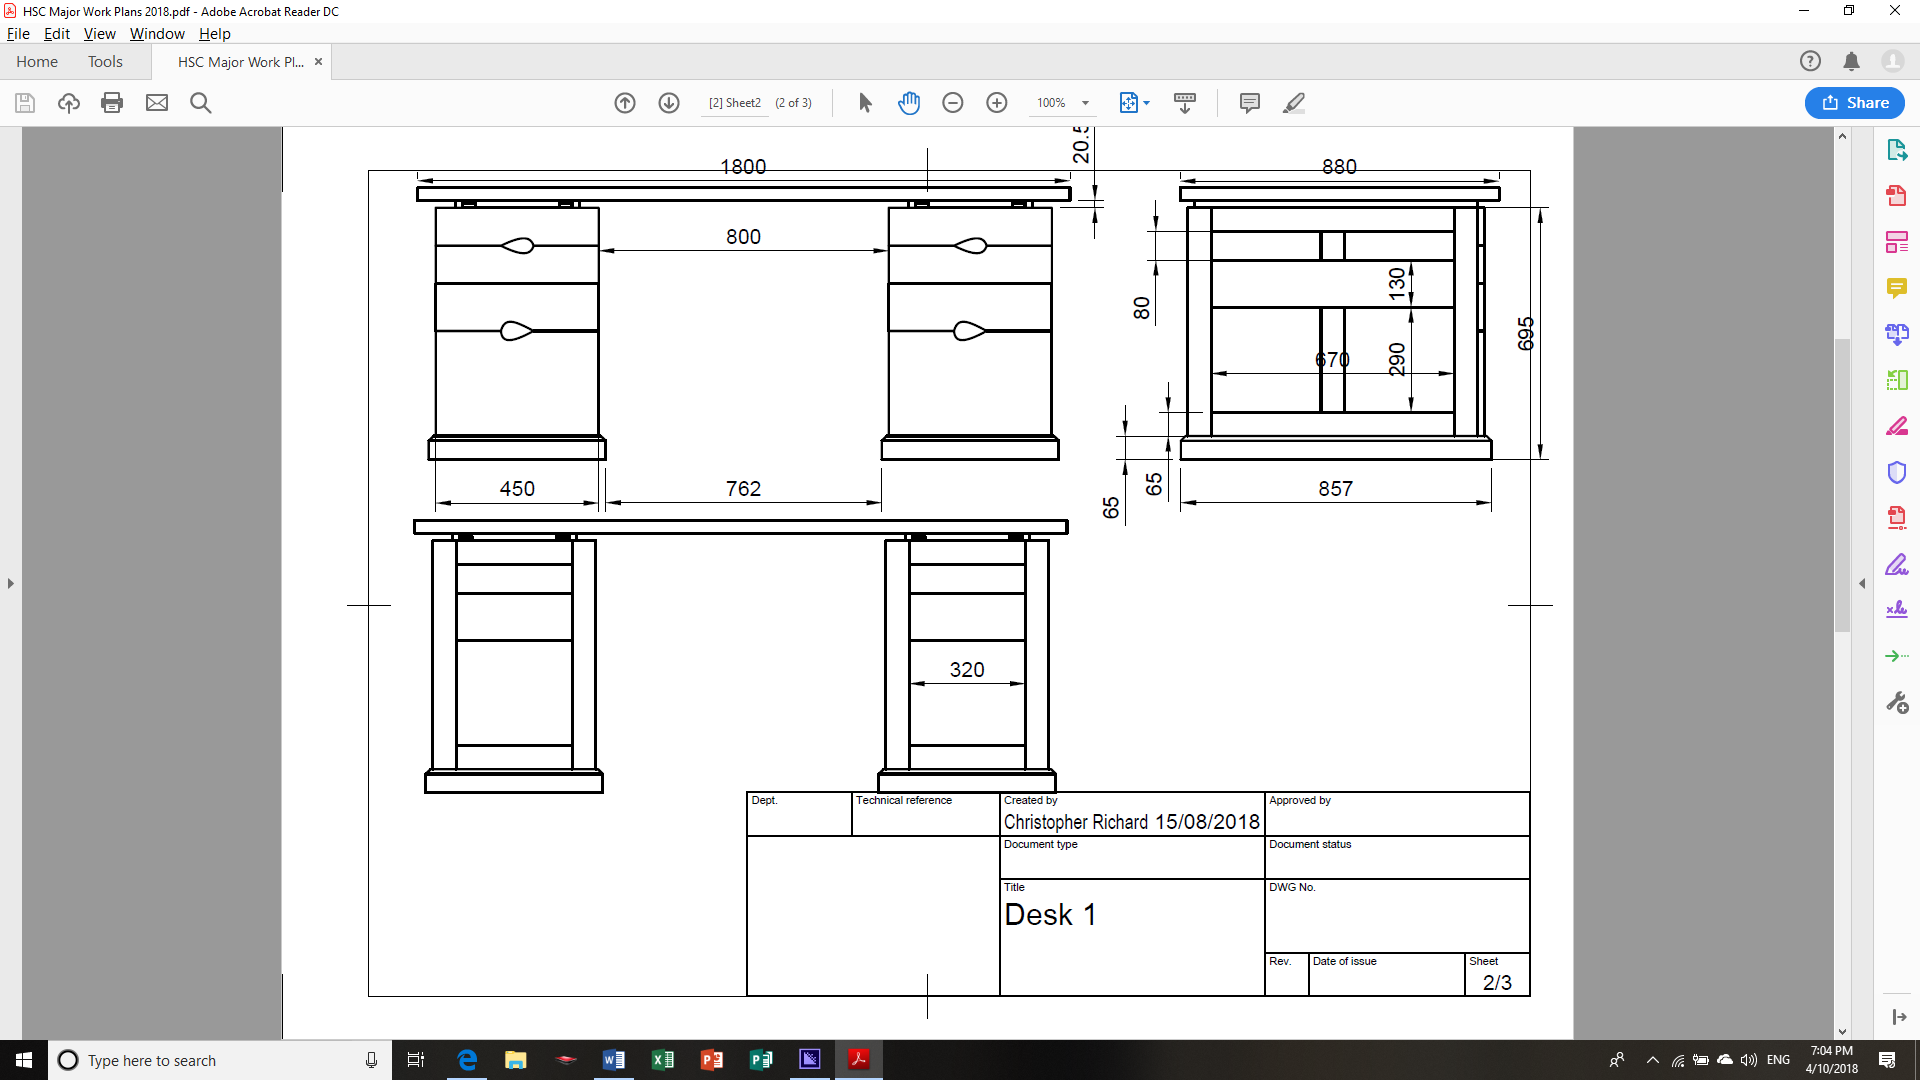This screenshot has height=1080, width=1920.
Task: Open Organize Pages tool in right pane
Action: tap(1896, 380)
